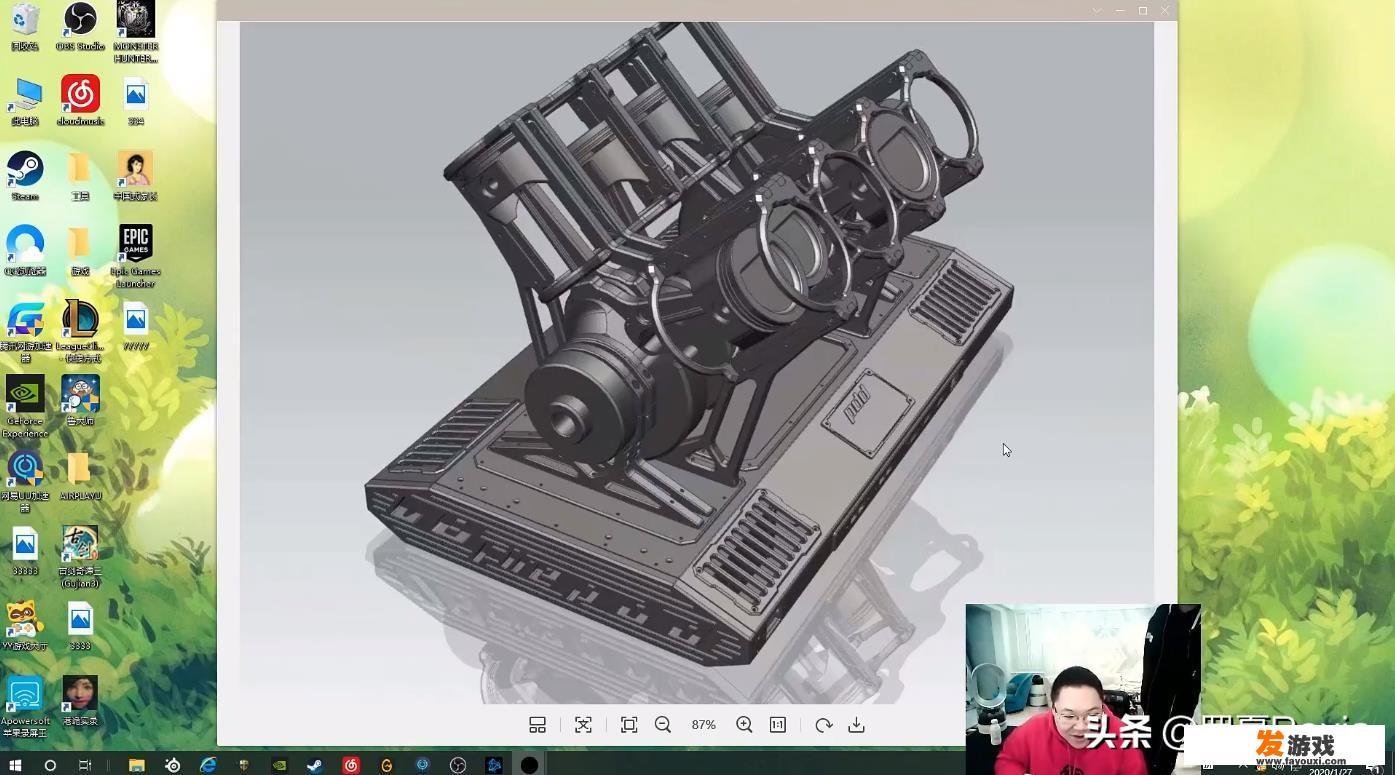Switch to OBS Studio on taskbar
Viewport: 1395px width, 775px height.
458,765
